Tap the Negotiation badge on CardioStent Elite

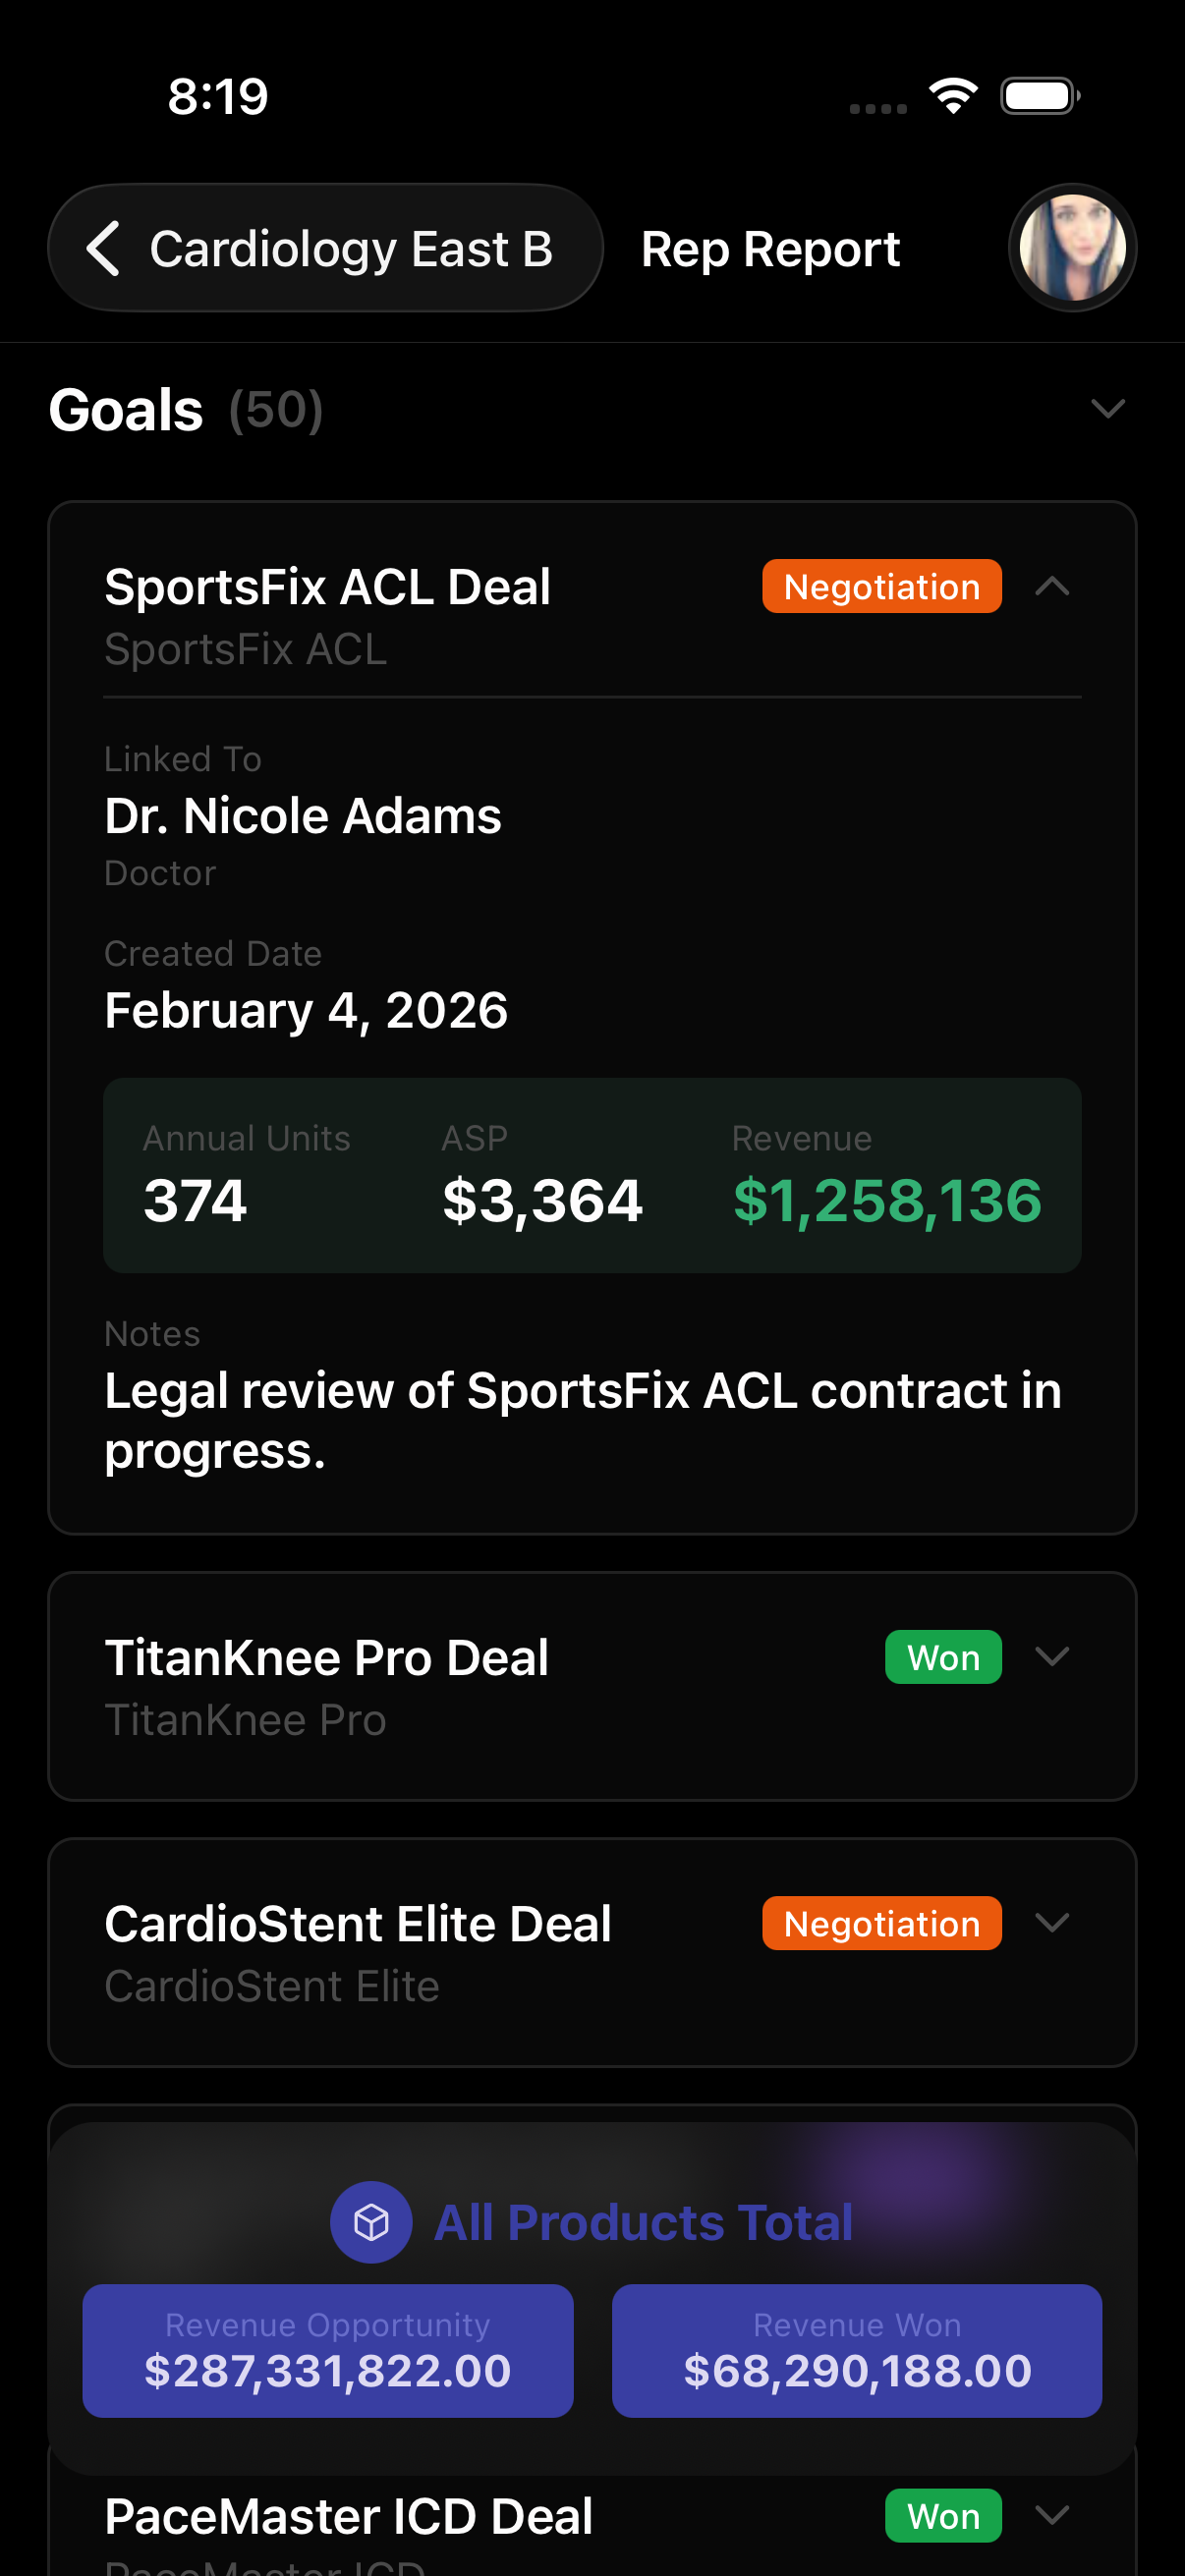point(881,1923)
